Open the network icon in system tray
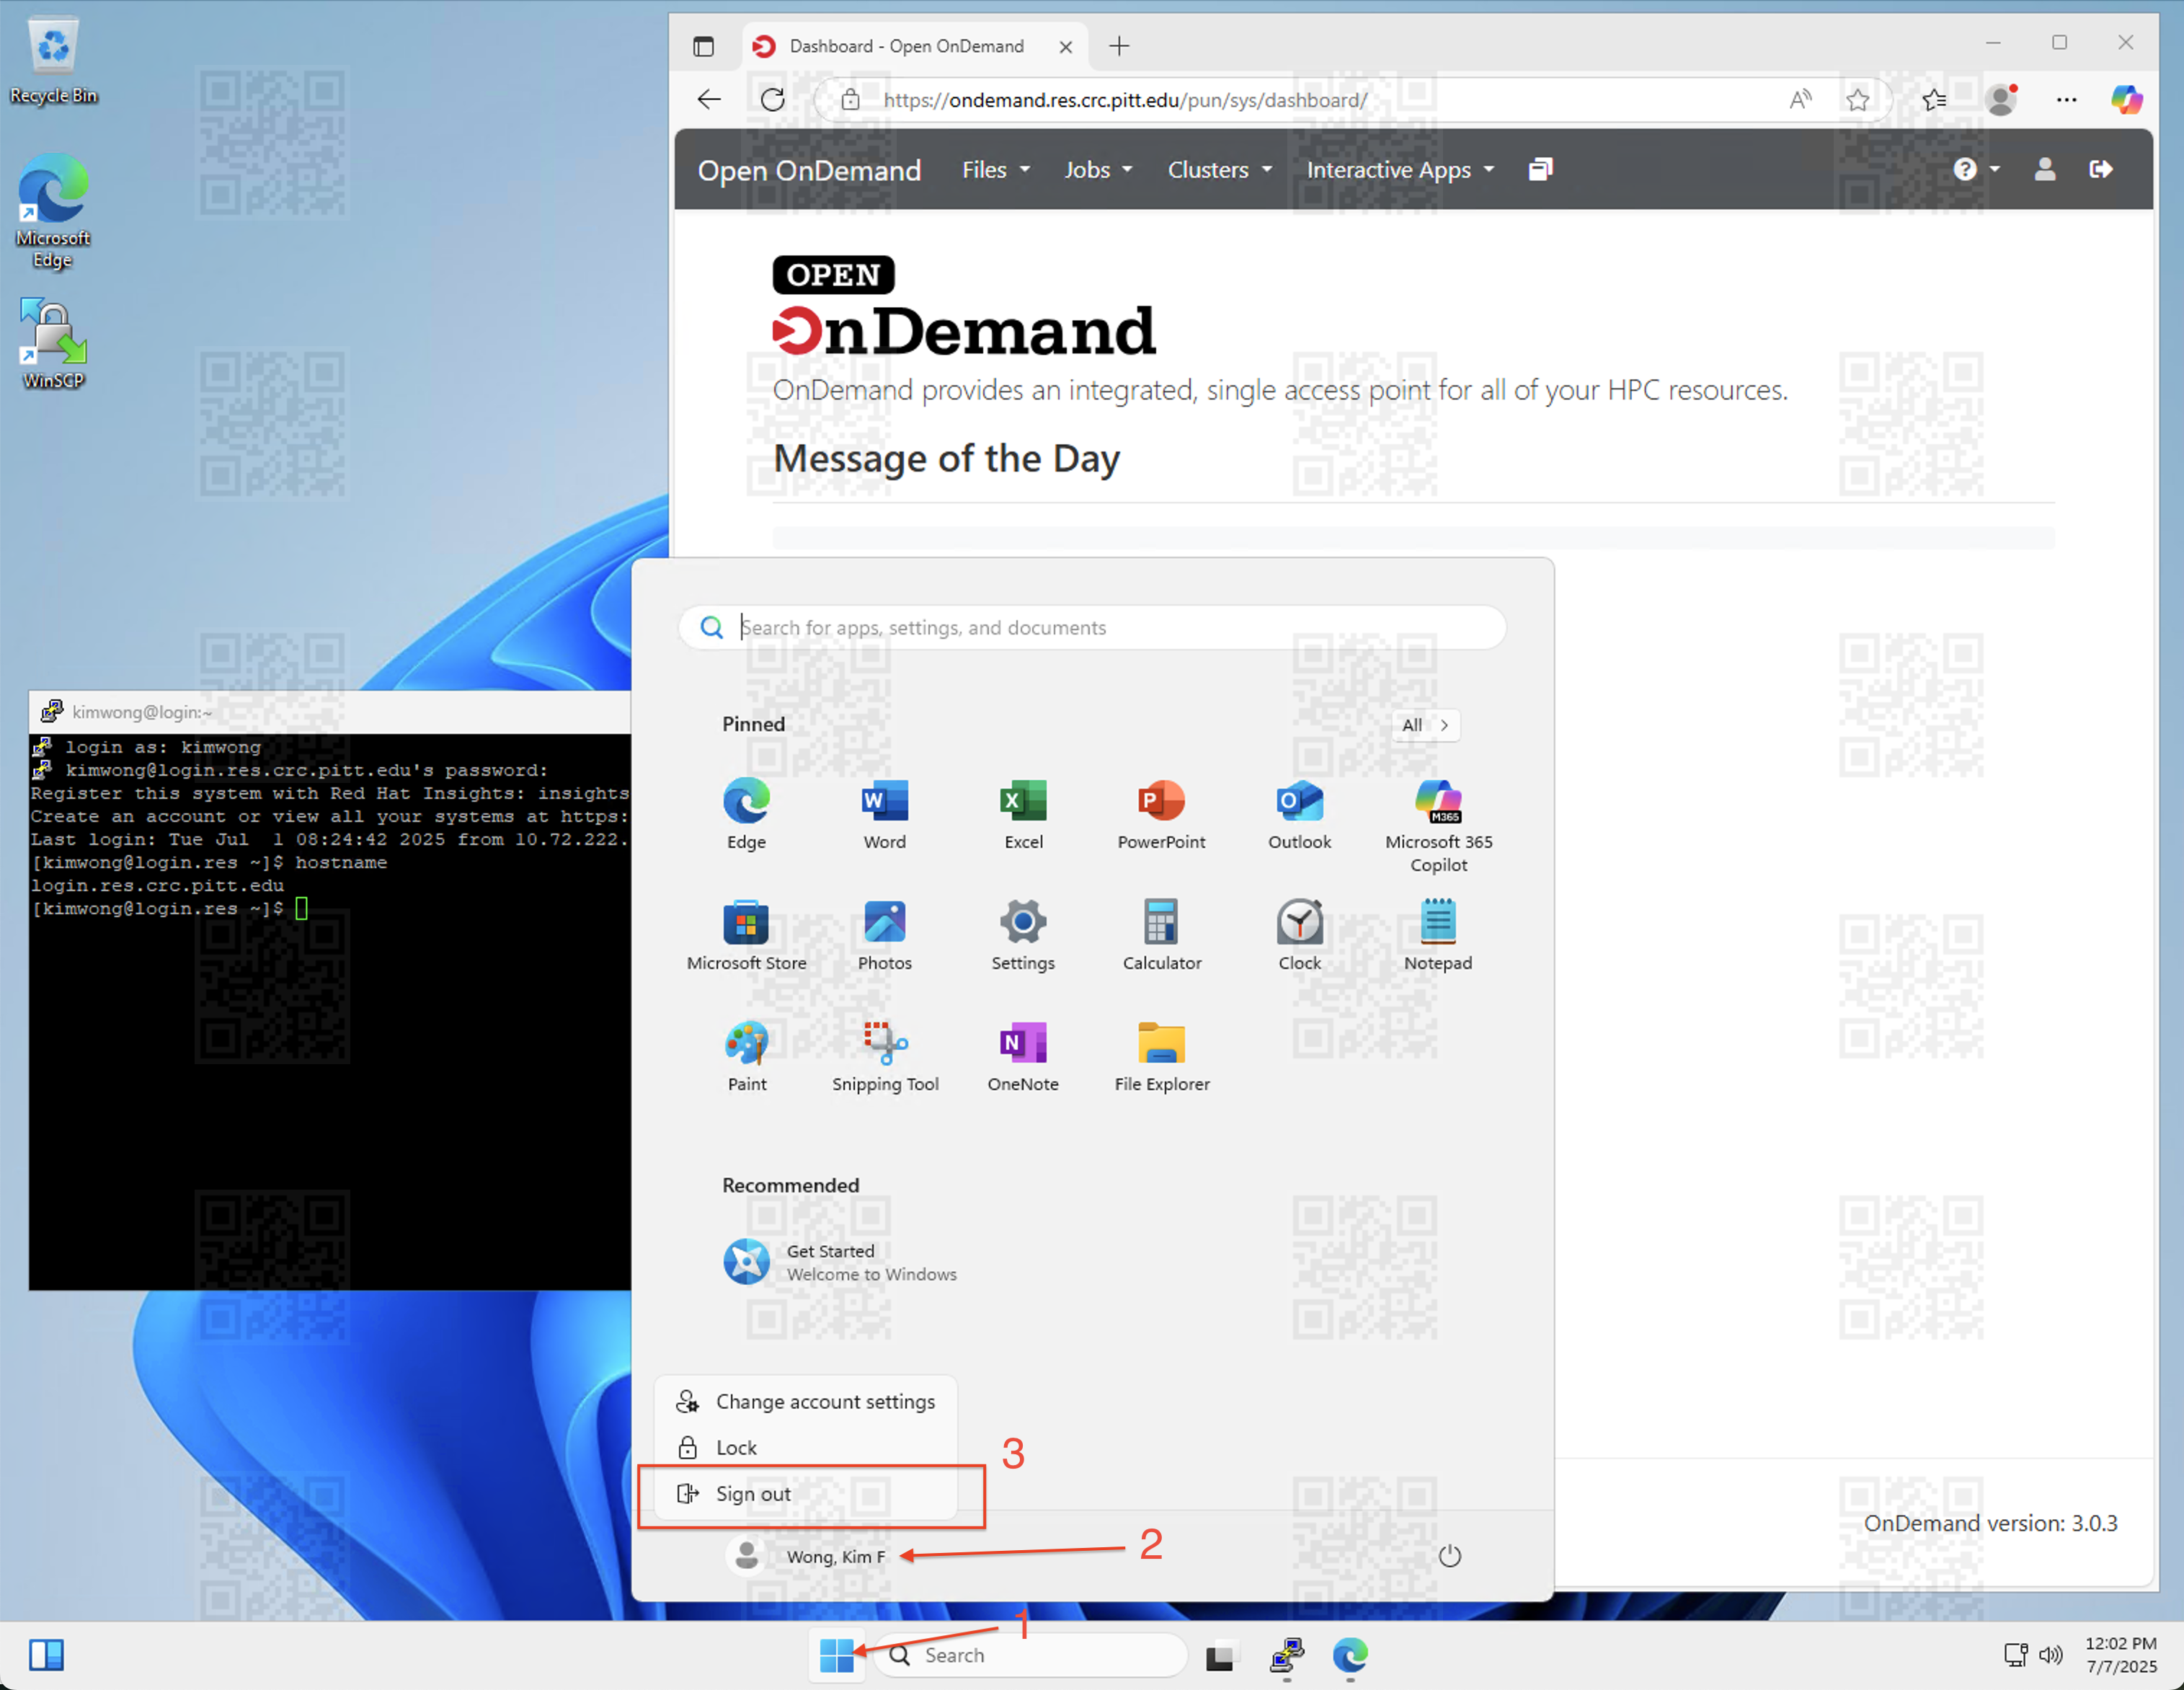 (x=2015, y=1655)
